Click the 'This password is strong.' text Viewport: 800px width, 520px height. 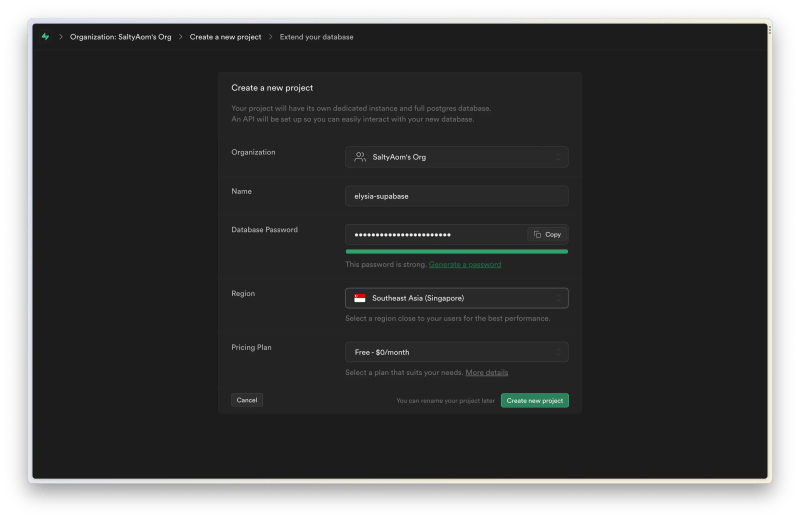pos(386,264)
